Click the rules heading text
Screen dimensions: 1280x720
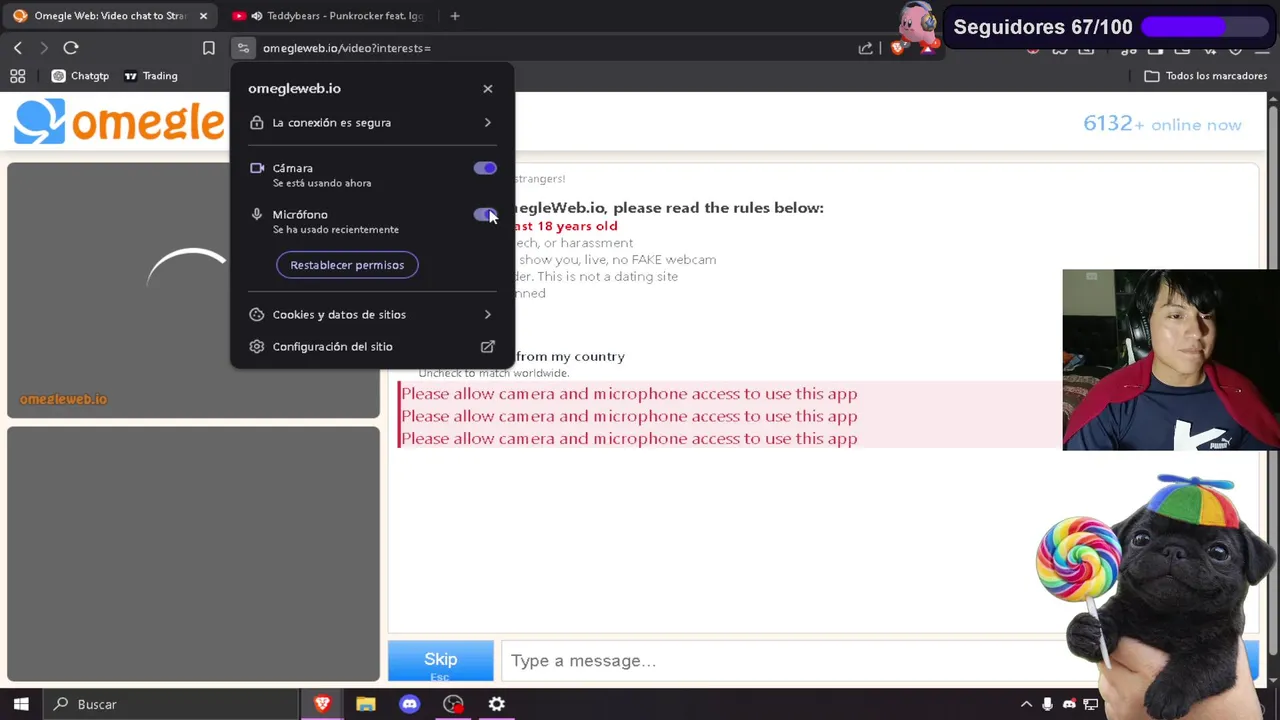pos(668,208)
